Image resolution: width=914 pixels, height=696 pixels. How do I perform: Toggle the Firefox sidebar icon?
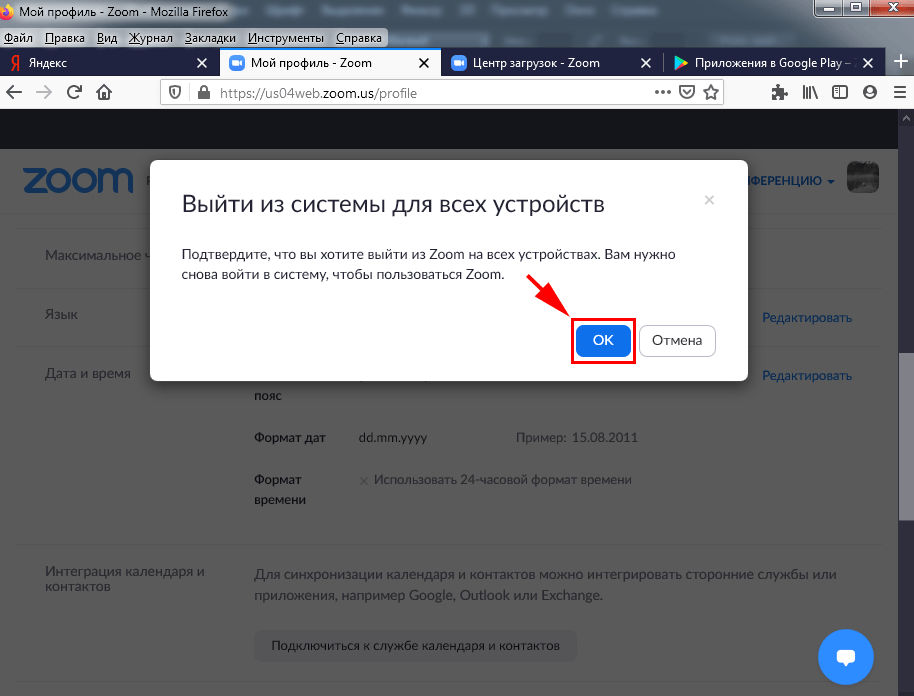[840, 92]
